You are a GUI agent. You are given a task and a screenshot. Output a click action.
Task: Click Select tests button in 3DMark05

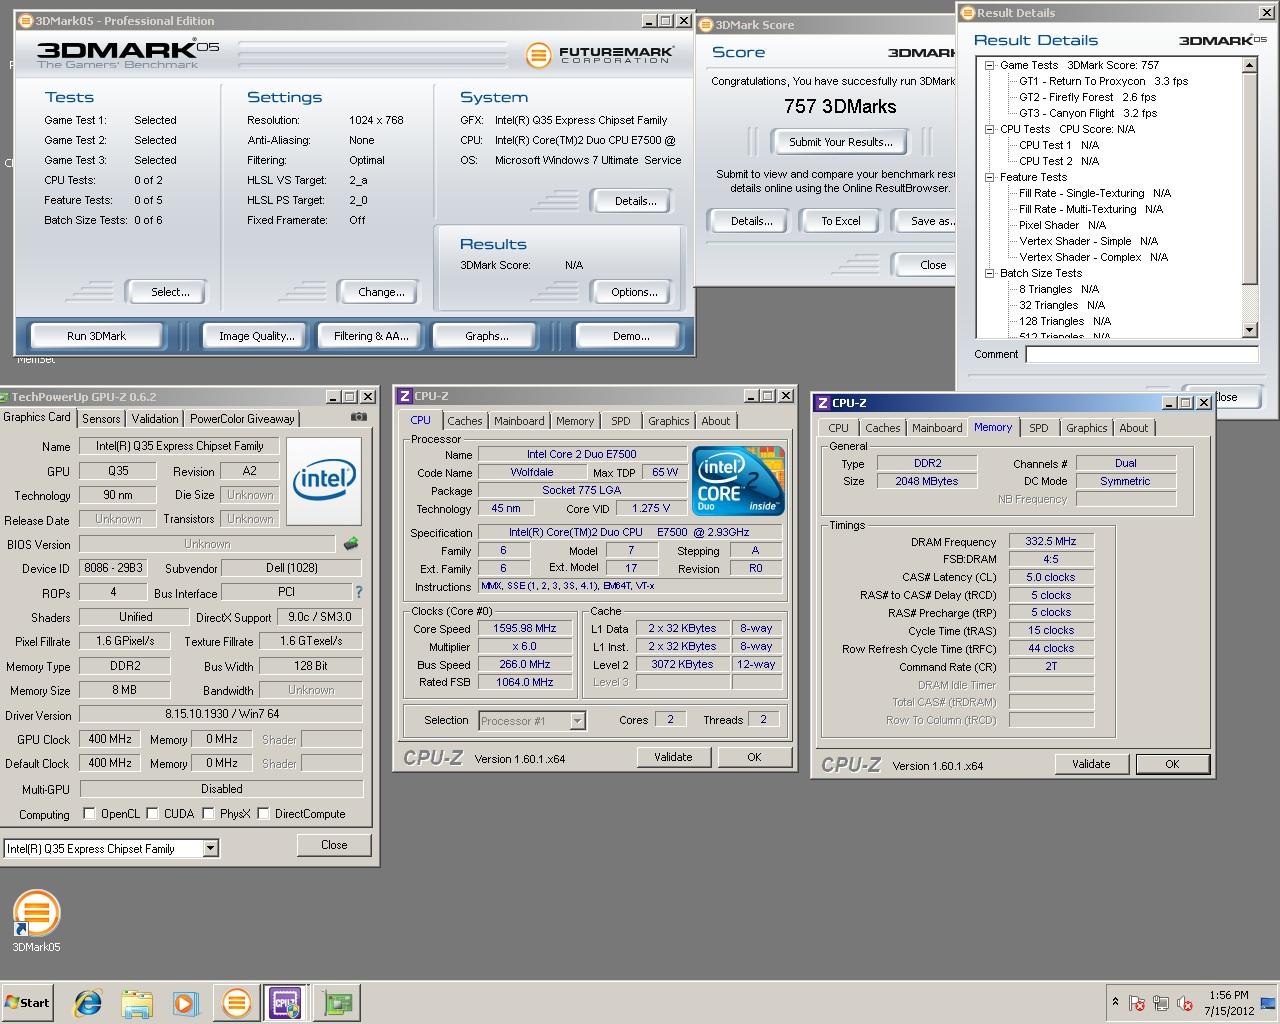coord(170,292)
